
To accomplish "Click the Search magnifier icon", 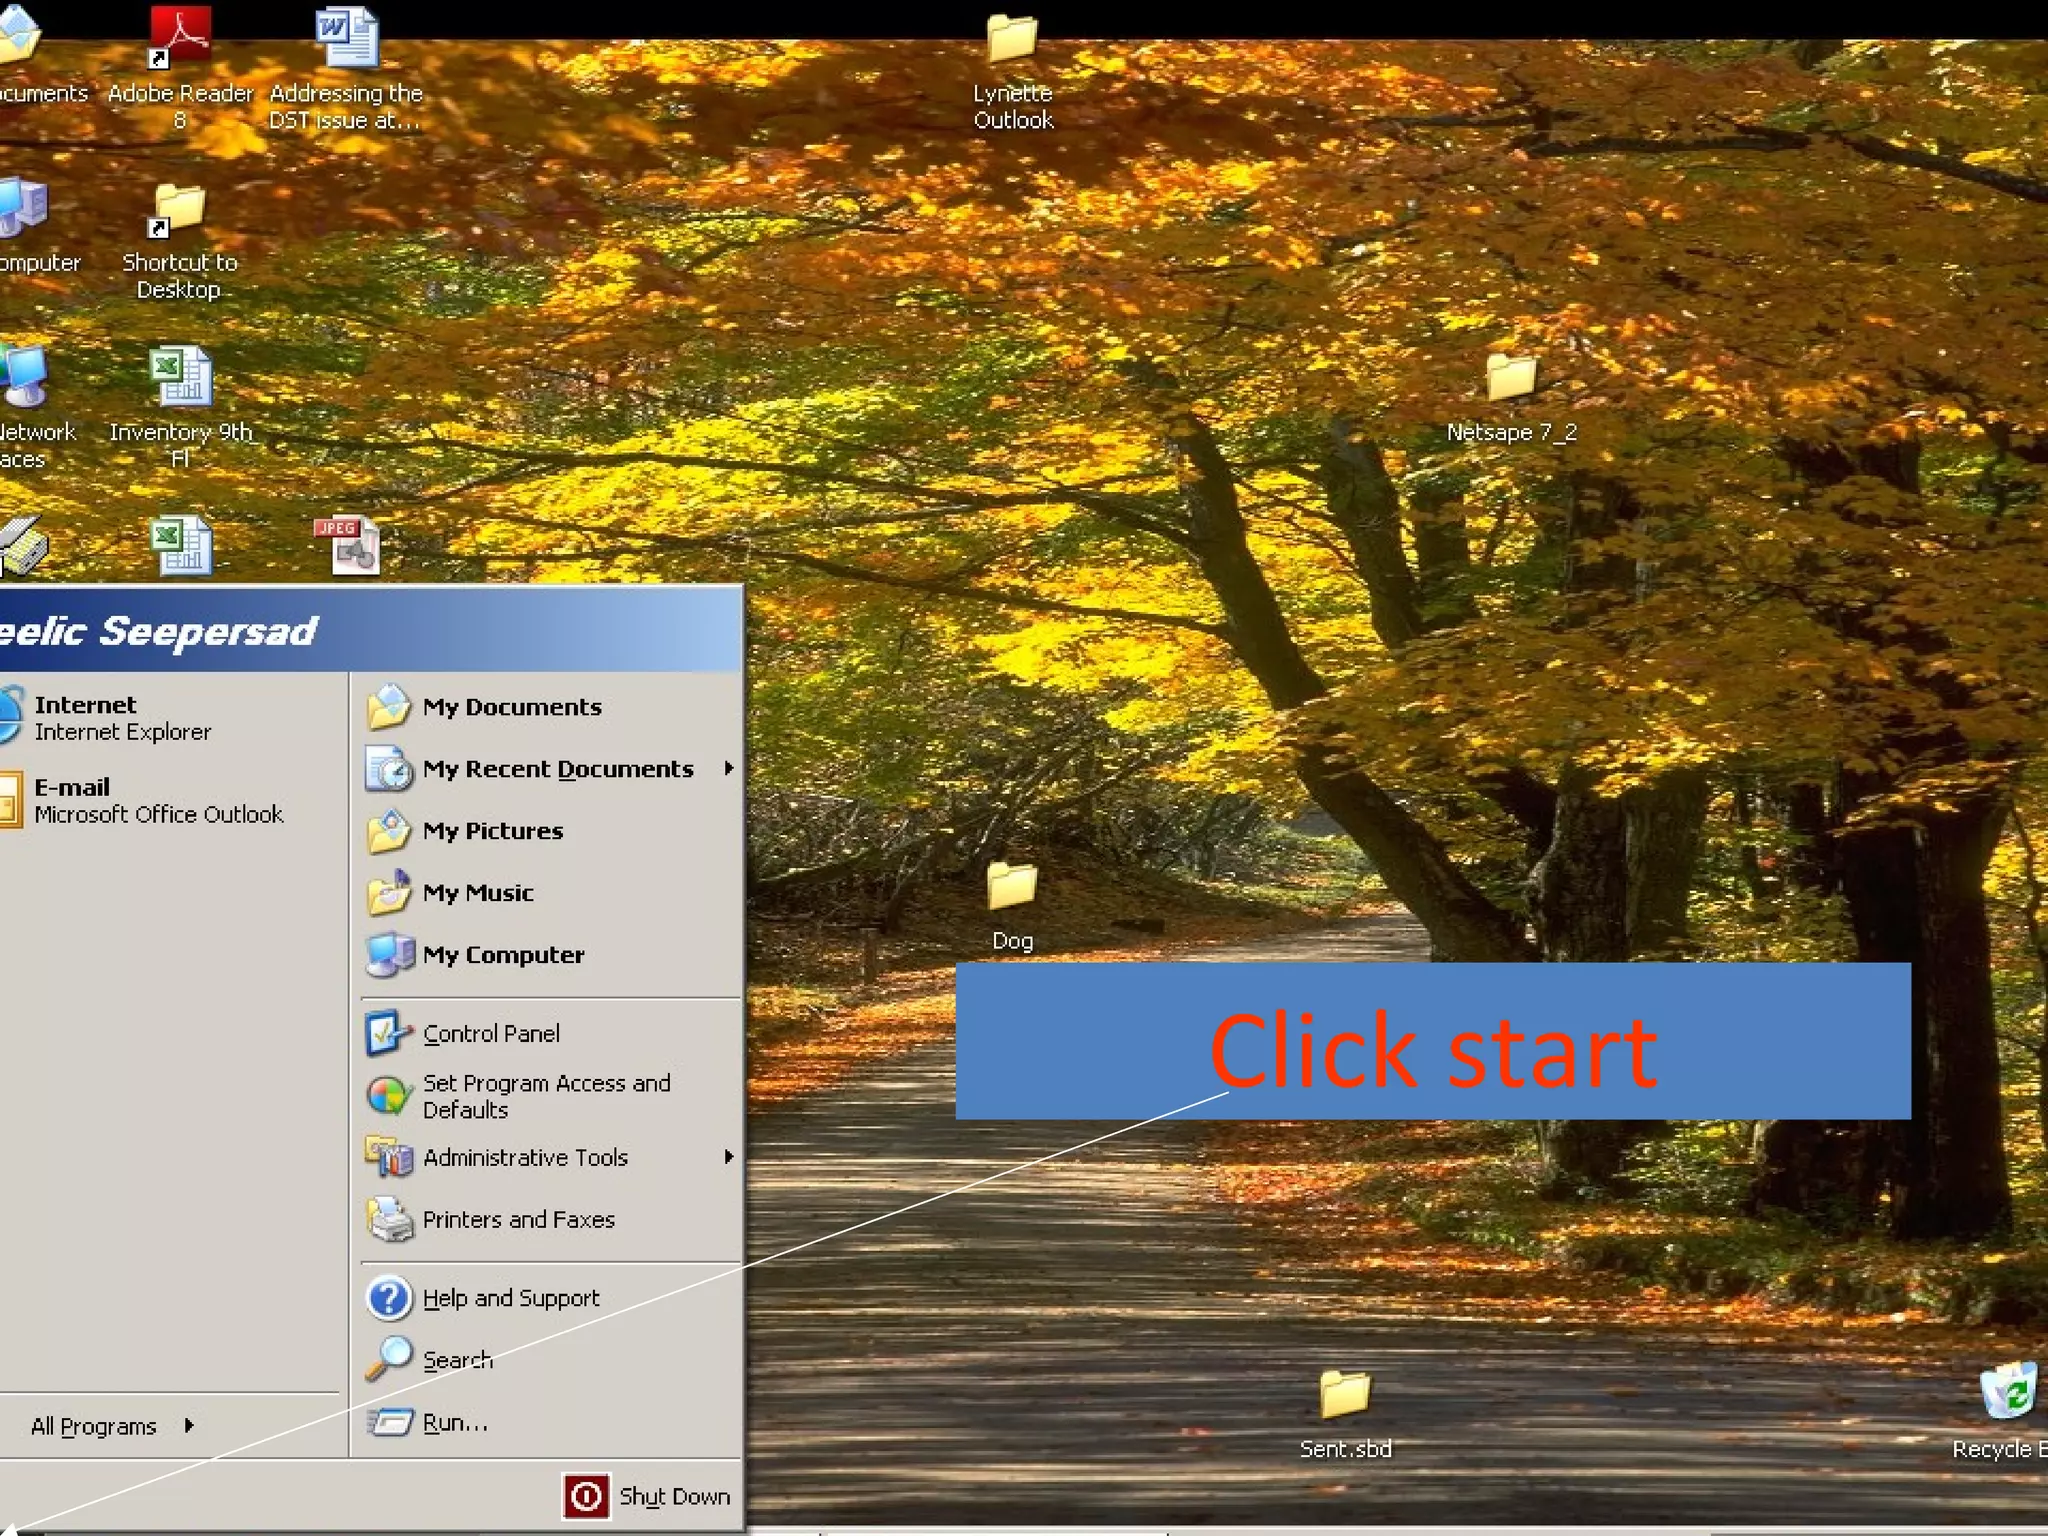I will tap(388, 1360).
